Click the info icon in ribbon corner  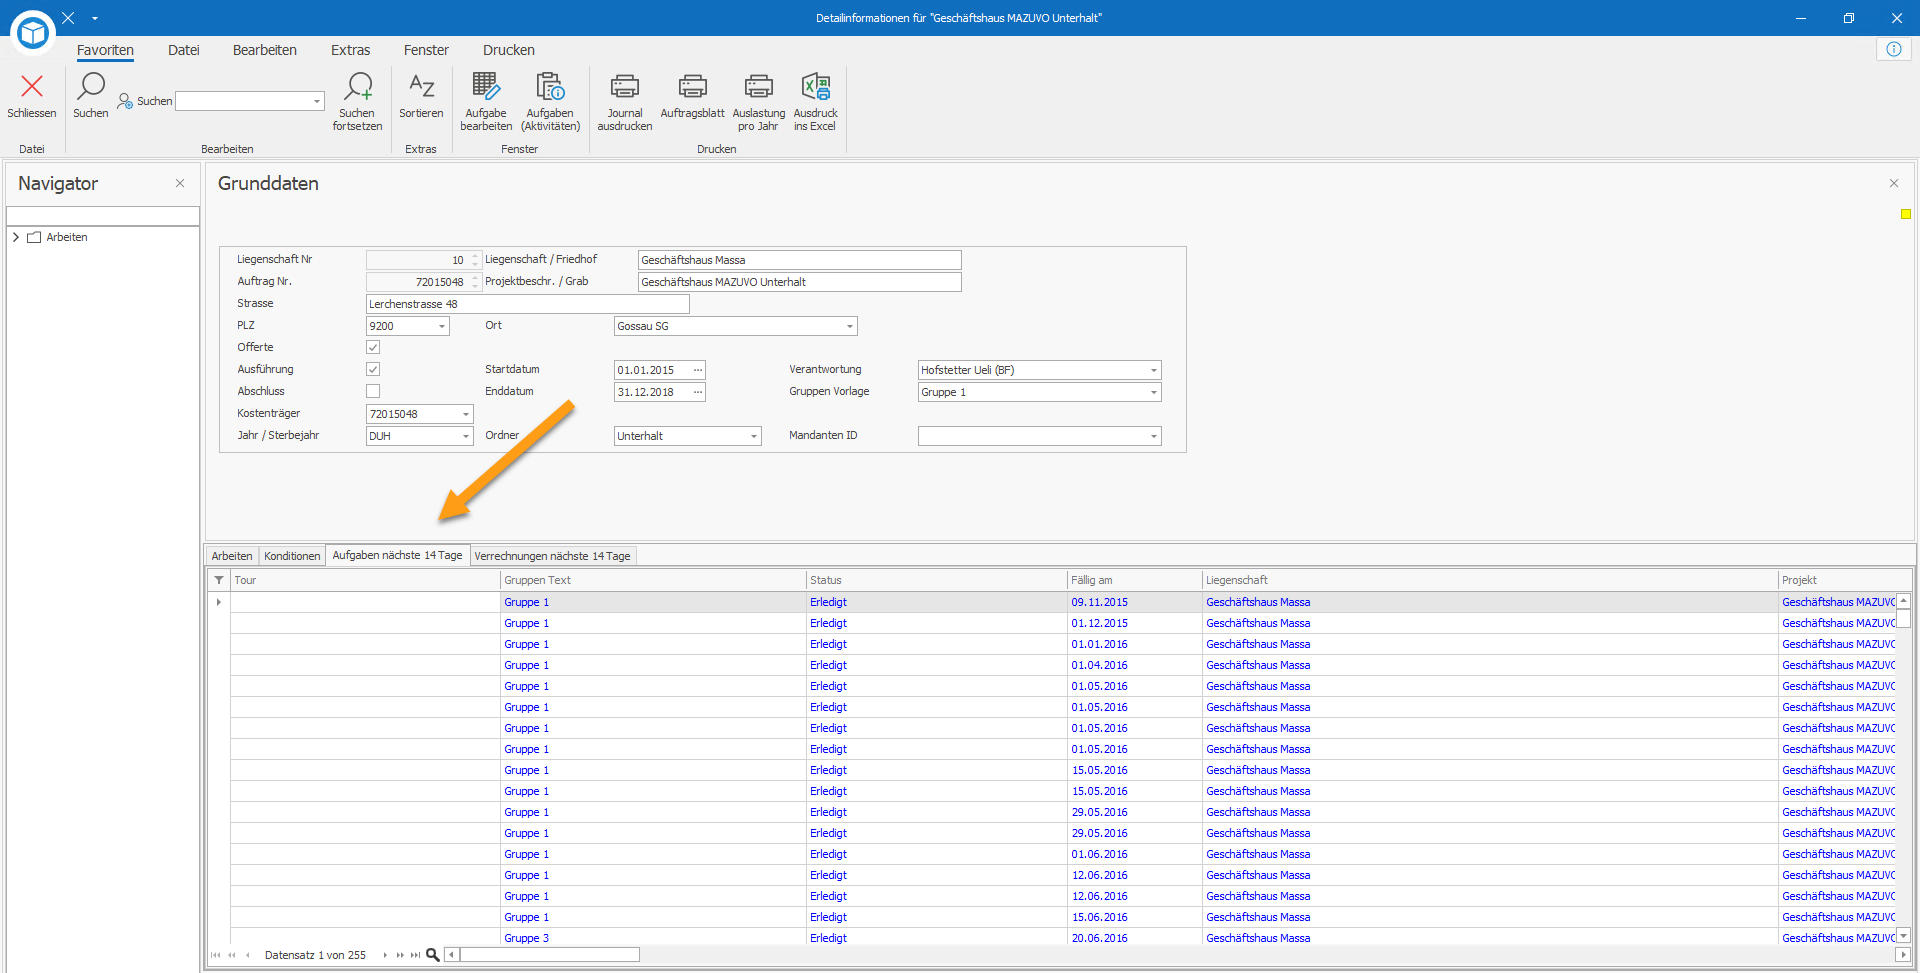(1894, 49)
